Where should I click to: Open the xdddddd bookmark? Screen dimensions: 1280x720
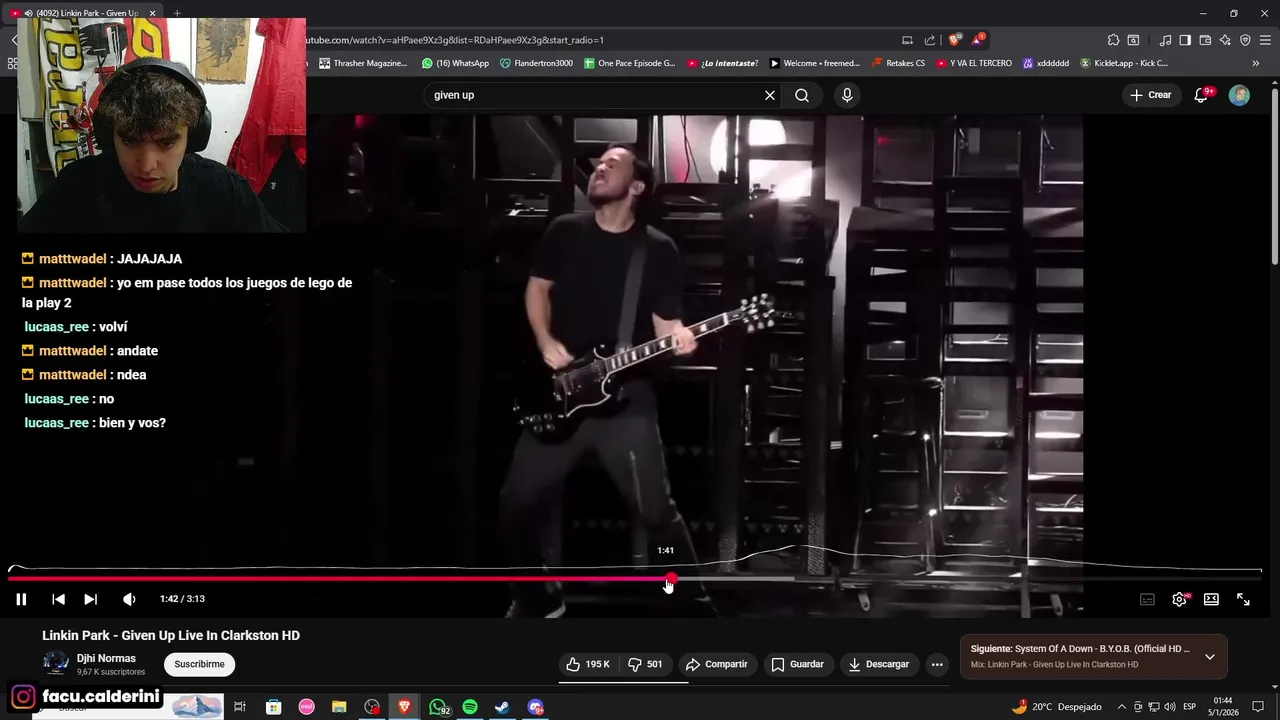(x=1045, y=63)
